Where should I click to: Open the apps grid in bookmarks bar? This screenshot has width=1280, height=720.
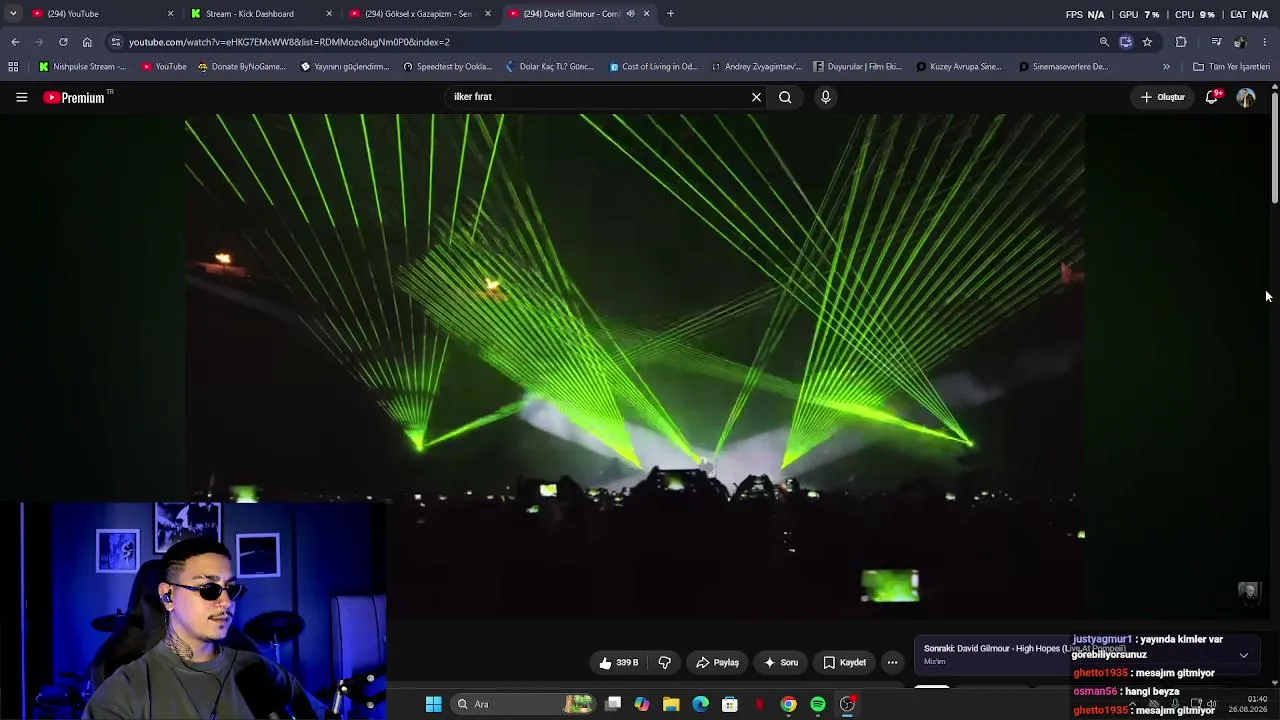13,67
